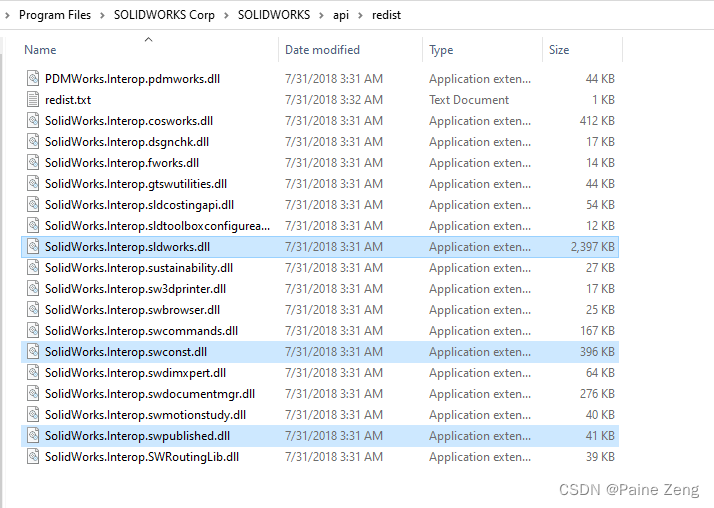Select SolidWorks.Interop.sldcostingapi.dll file name
The height and width of the screenshot is (508, 714).
click(139, 204)
